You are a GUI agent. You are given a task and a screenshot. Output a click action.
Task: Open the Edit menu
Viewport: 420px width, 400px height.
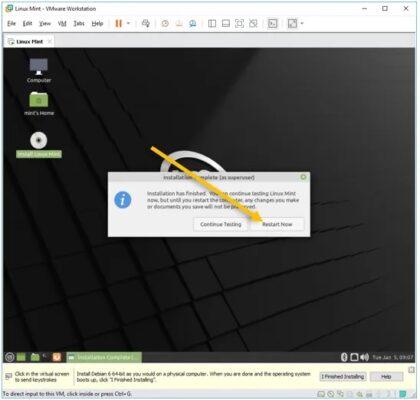27,23
